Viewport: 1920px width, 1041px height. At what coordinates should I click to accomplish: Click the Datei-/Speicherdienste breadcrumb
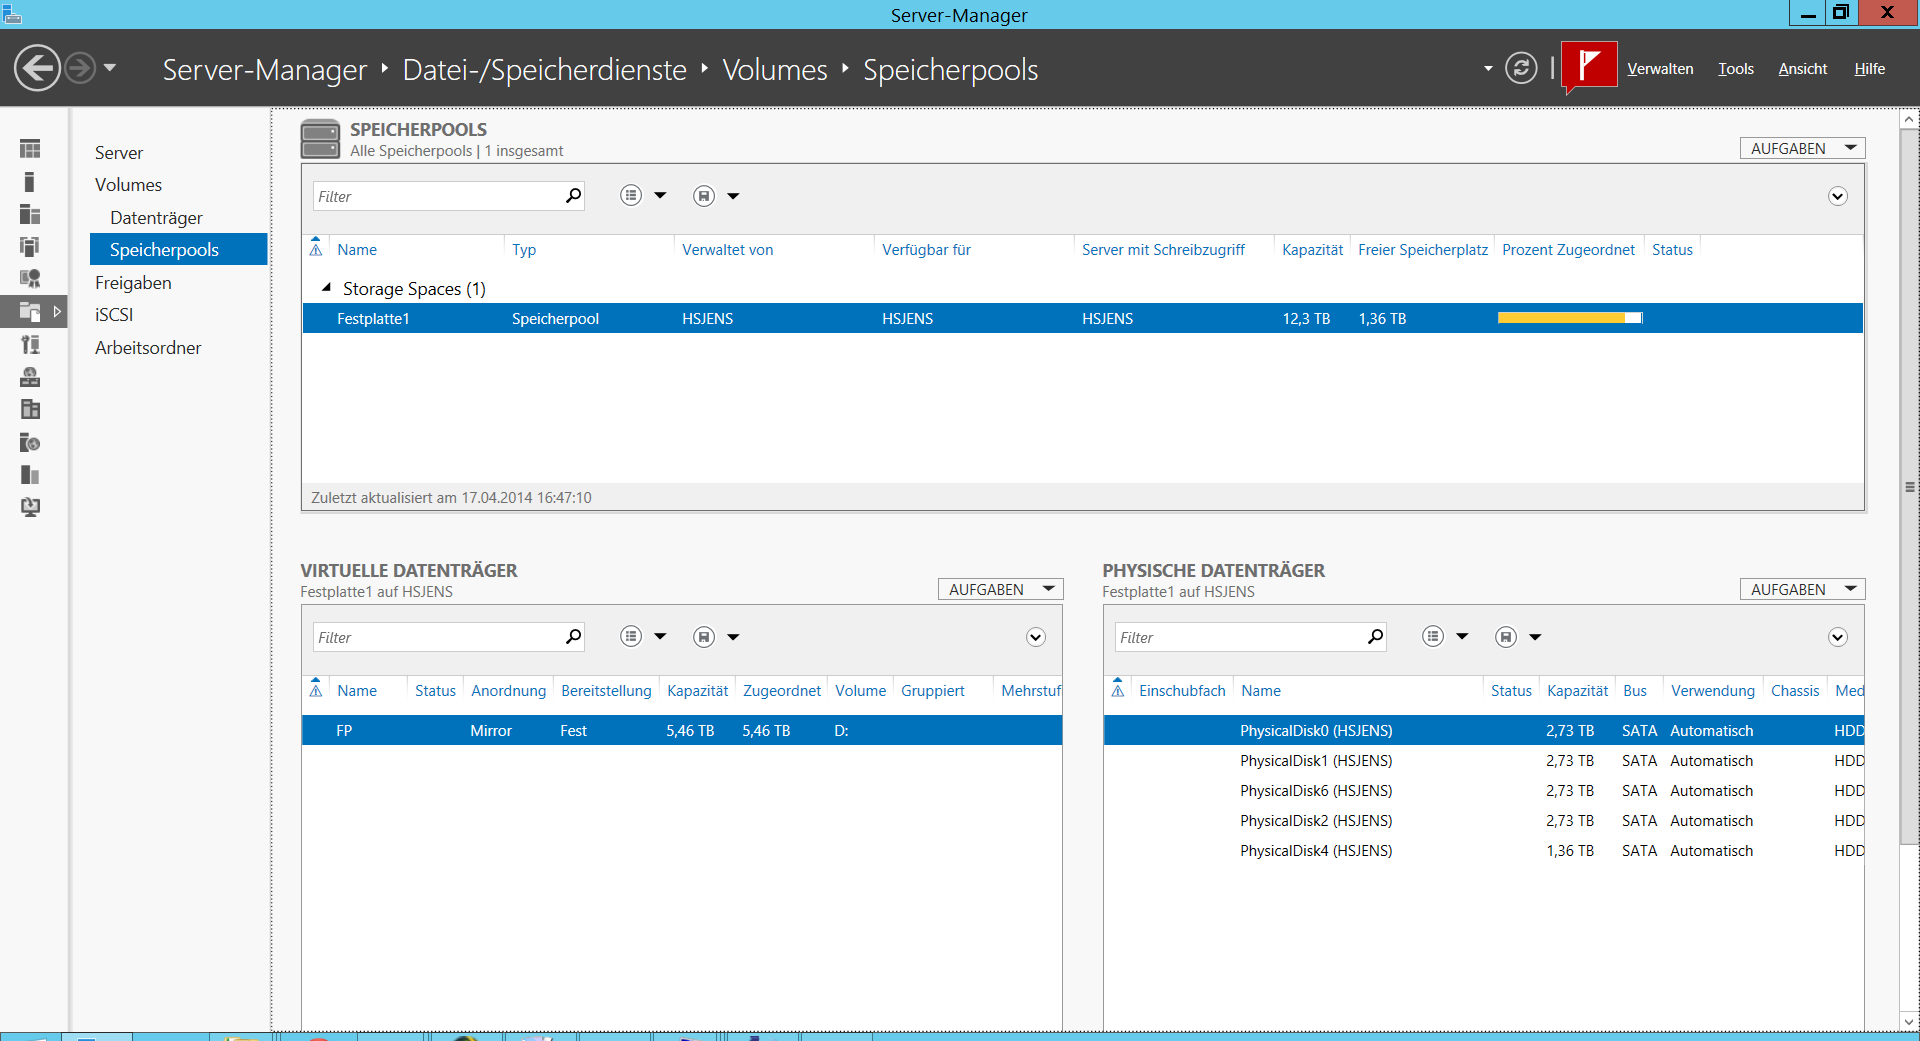click(544, 69)
